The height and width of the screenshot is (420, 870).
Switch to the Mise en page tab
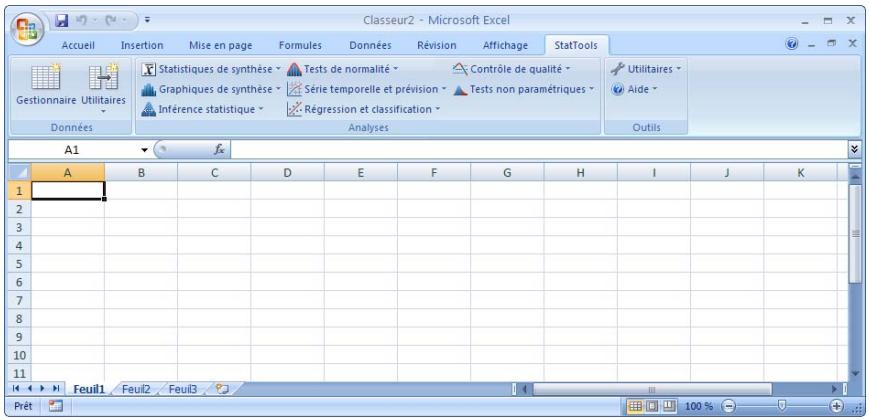click(x=220, y=45)
